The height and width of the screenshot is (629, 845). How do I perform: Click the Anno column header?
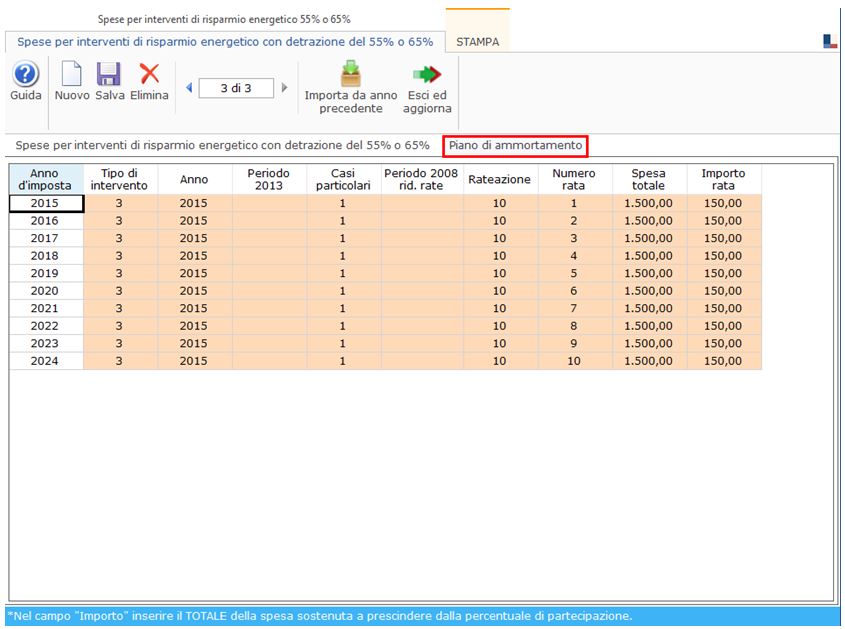(x=194, y=179)
